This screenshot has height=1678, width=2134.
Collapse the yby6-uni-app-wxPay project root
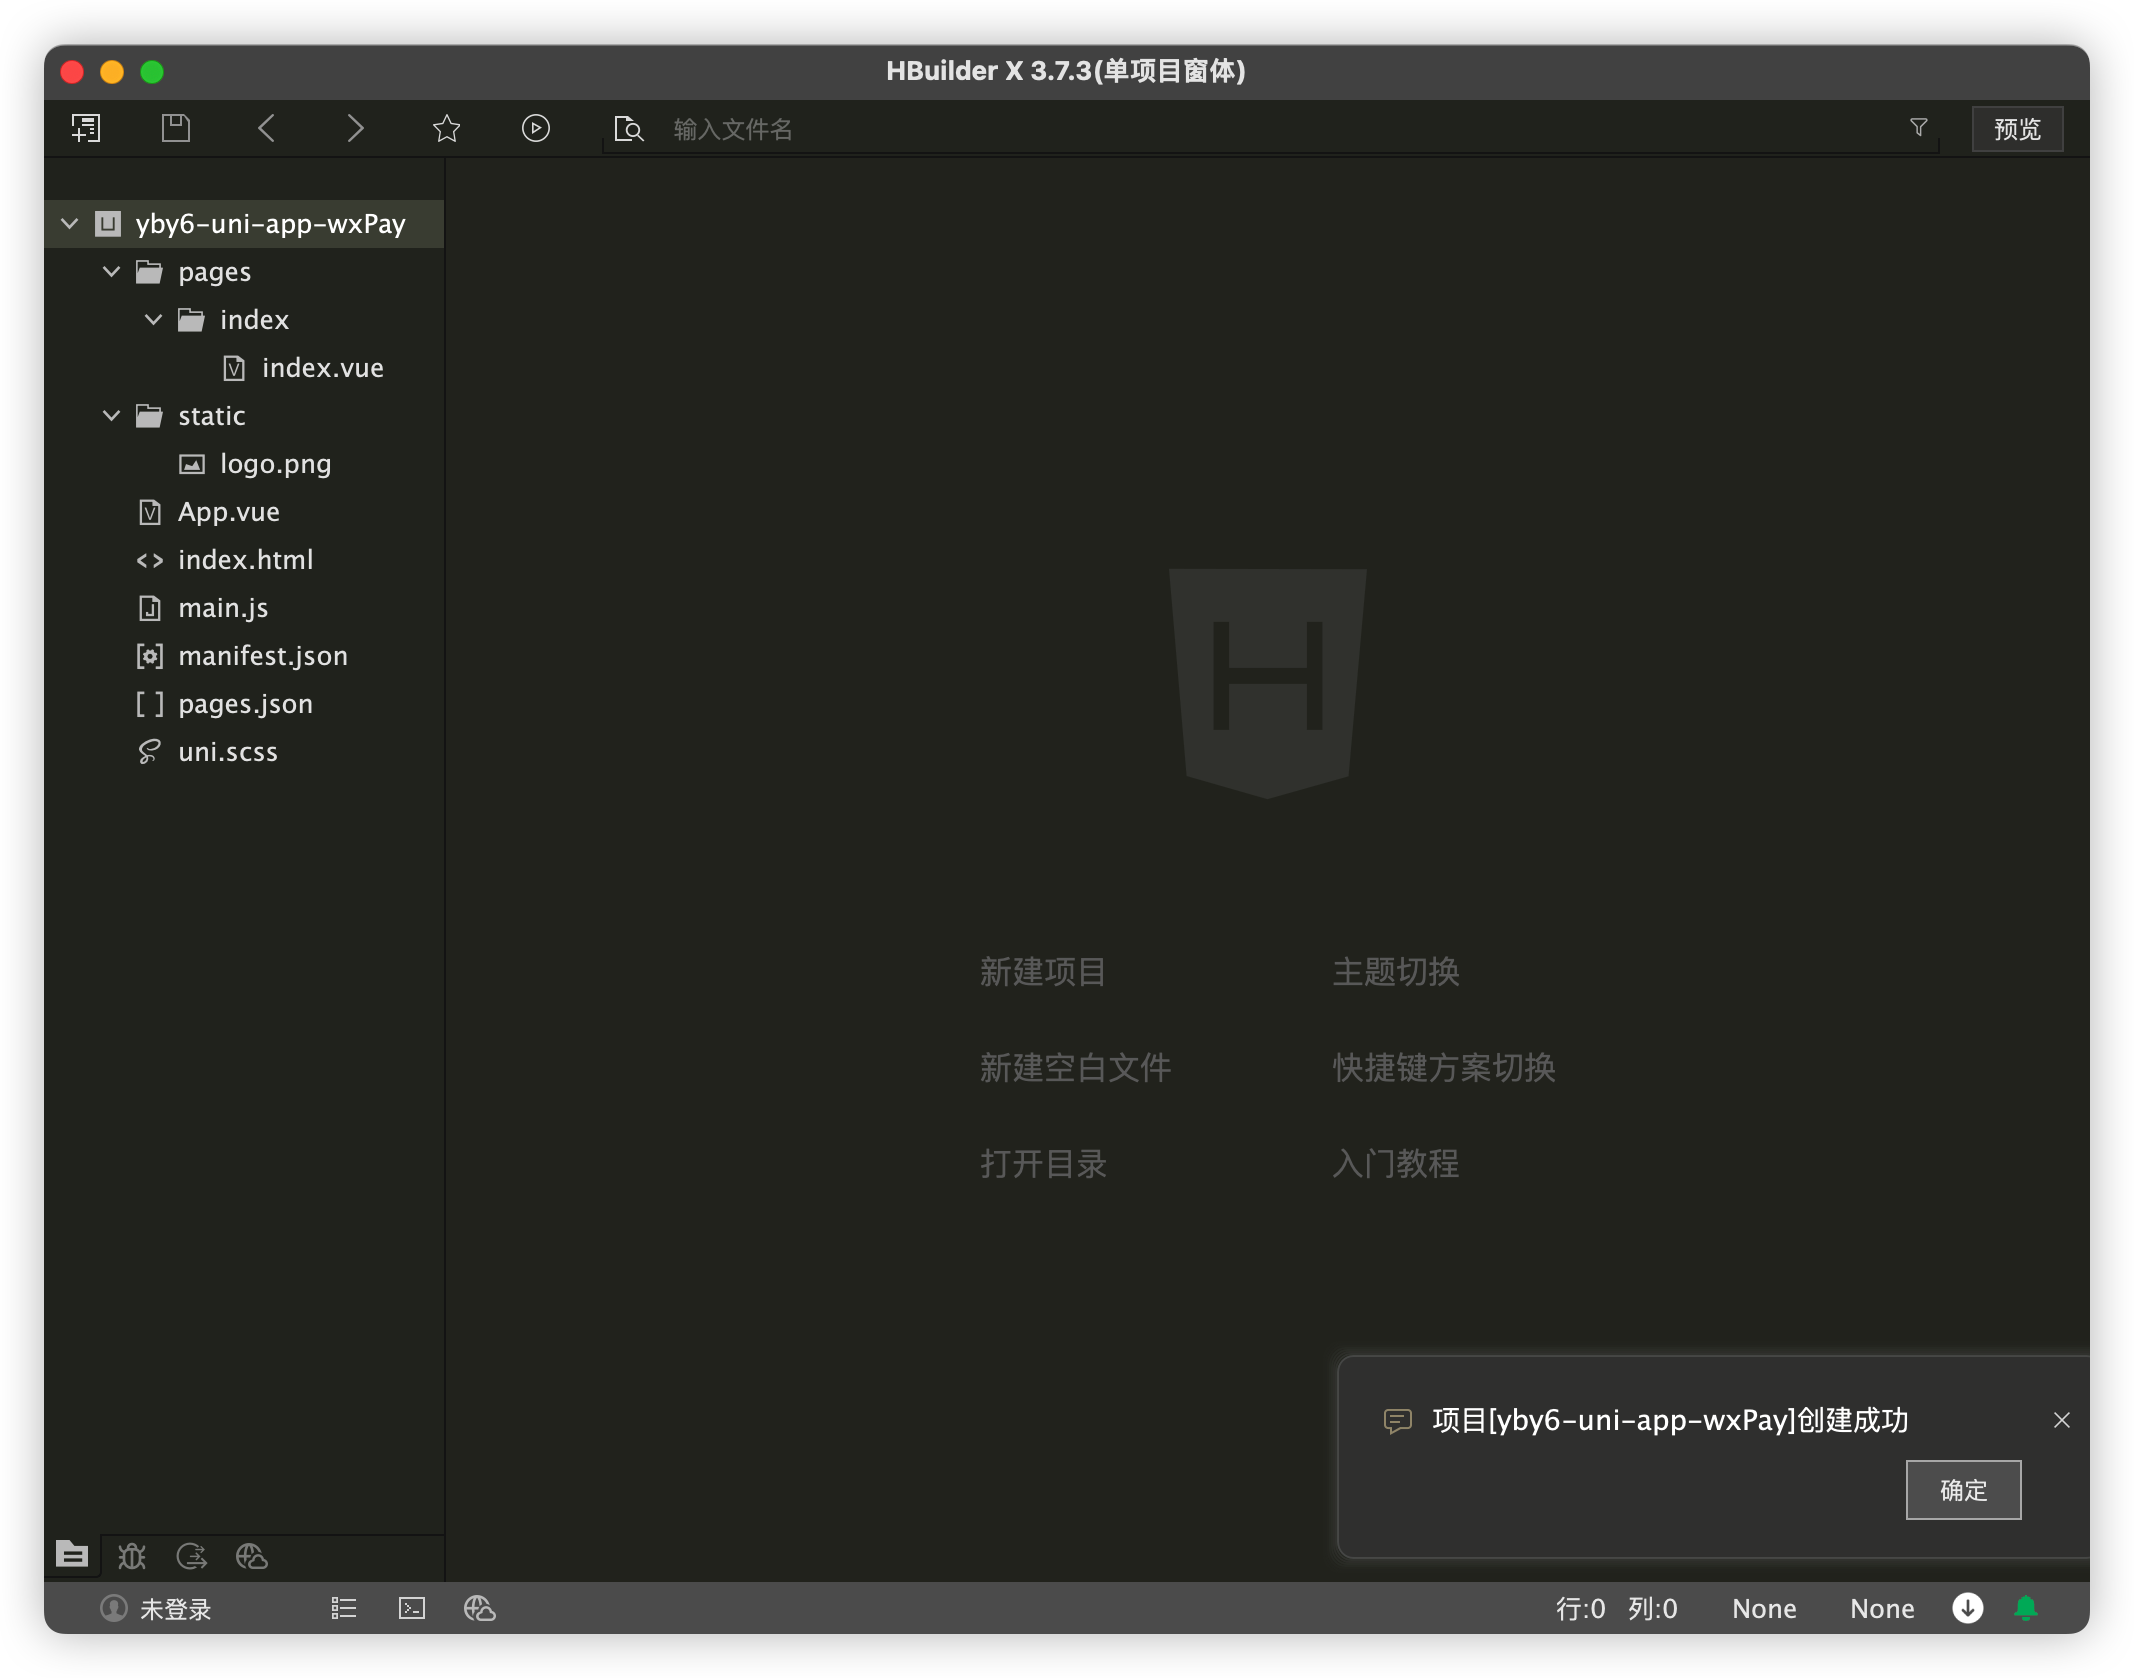click(70, 223)
